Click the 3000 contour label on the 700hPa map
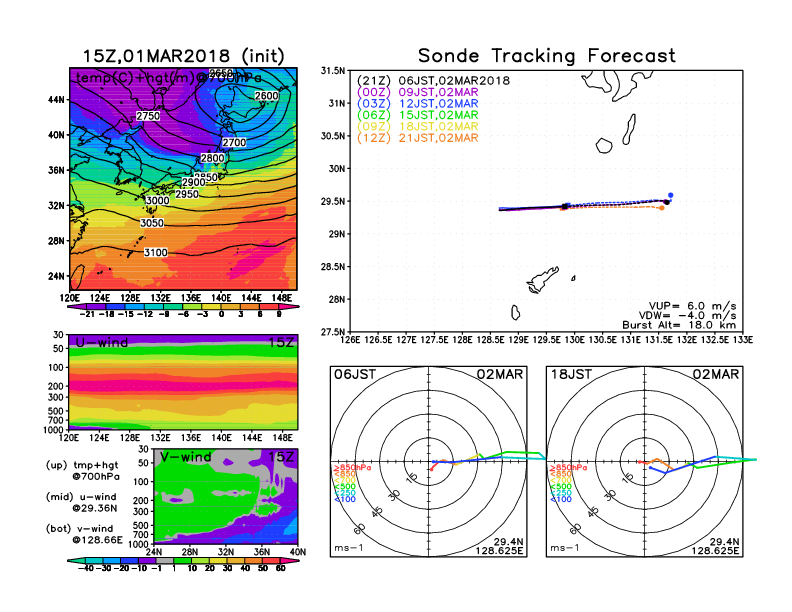Image resolution: width=792 pixels, height=612 pixels. [x=157, y=200]
